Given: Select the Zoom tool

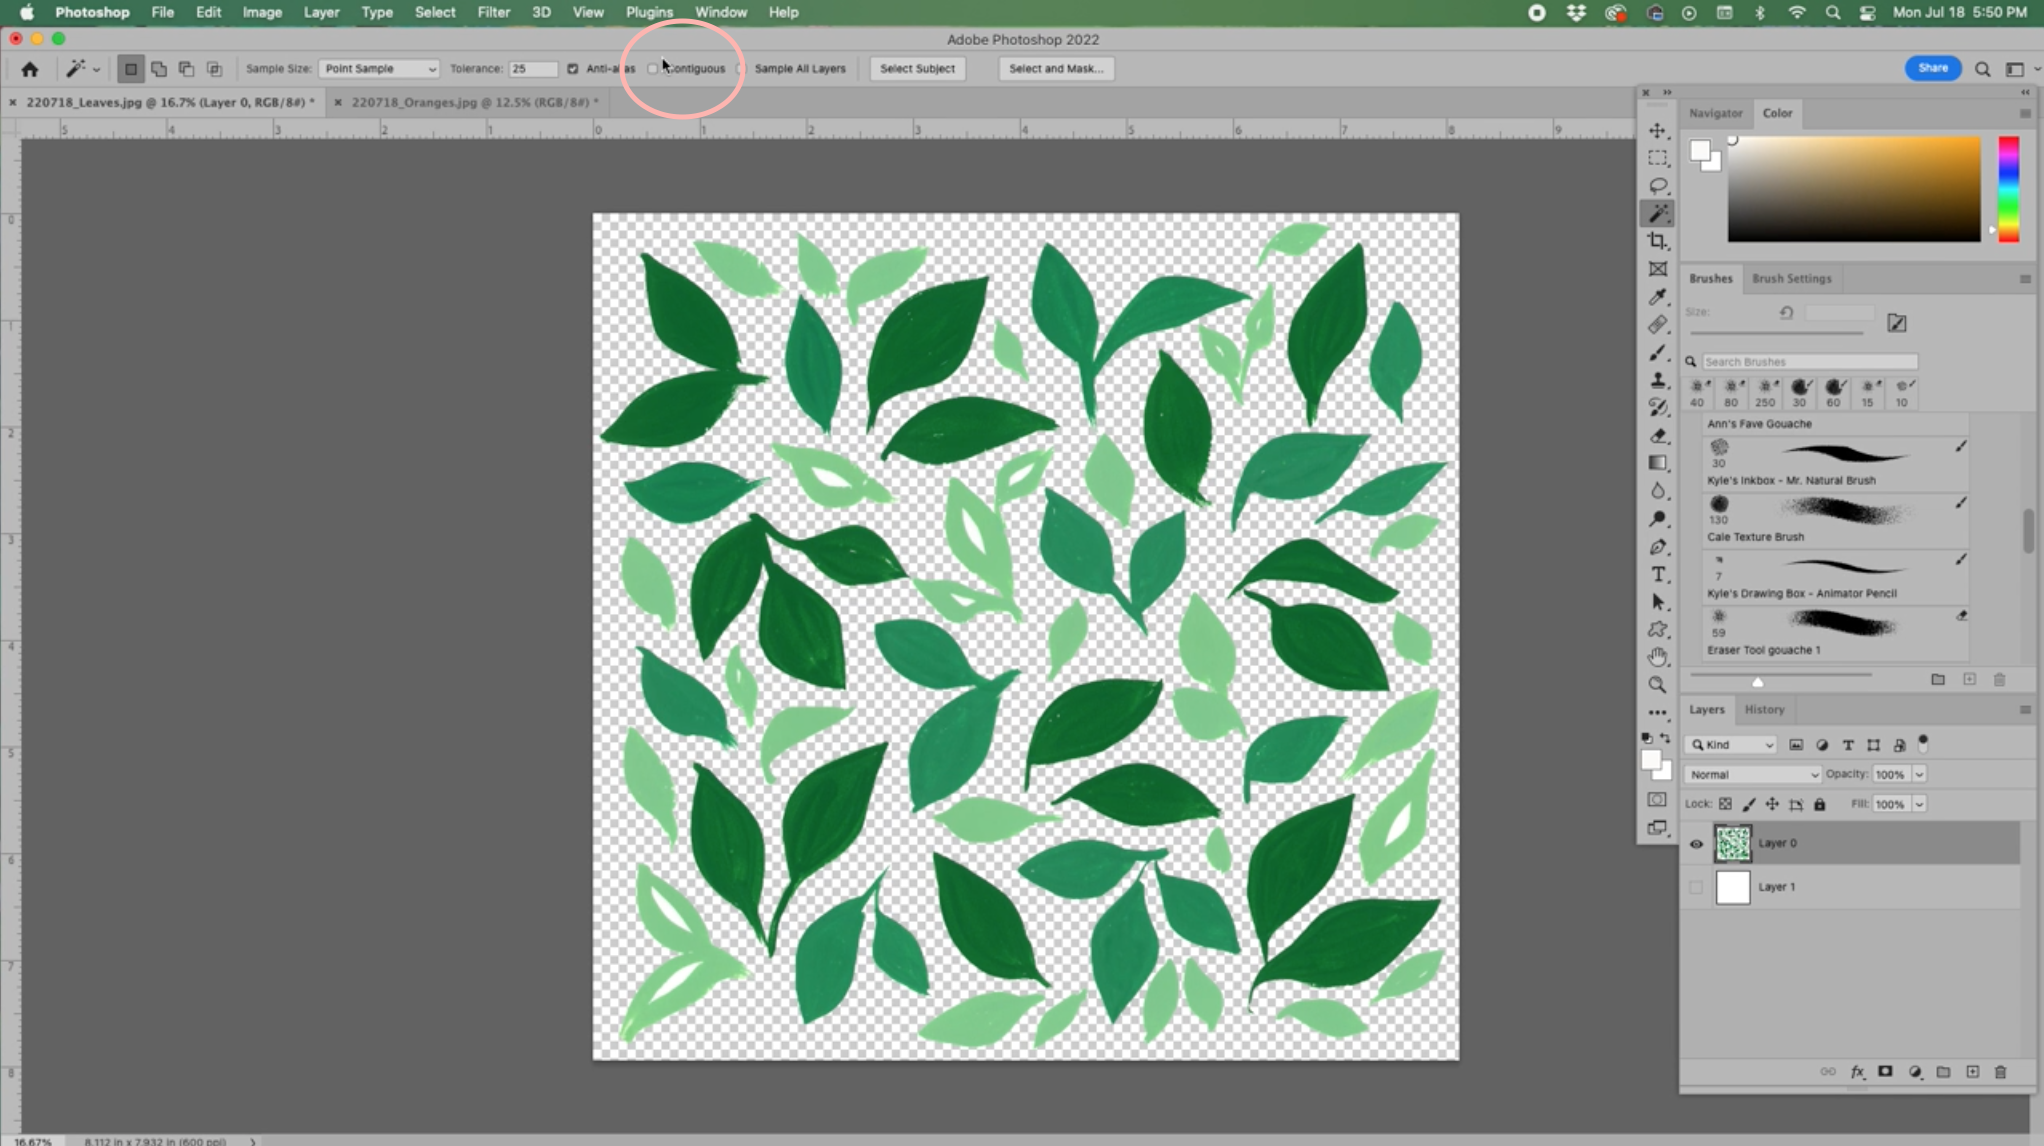Looking at the screenshot, I should click(1658, 685).
